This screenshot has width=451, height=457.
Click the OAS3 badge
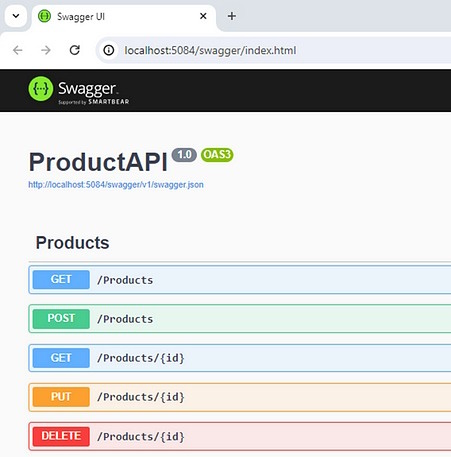pos(217,155)
